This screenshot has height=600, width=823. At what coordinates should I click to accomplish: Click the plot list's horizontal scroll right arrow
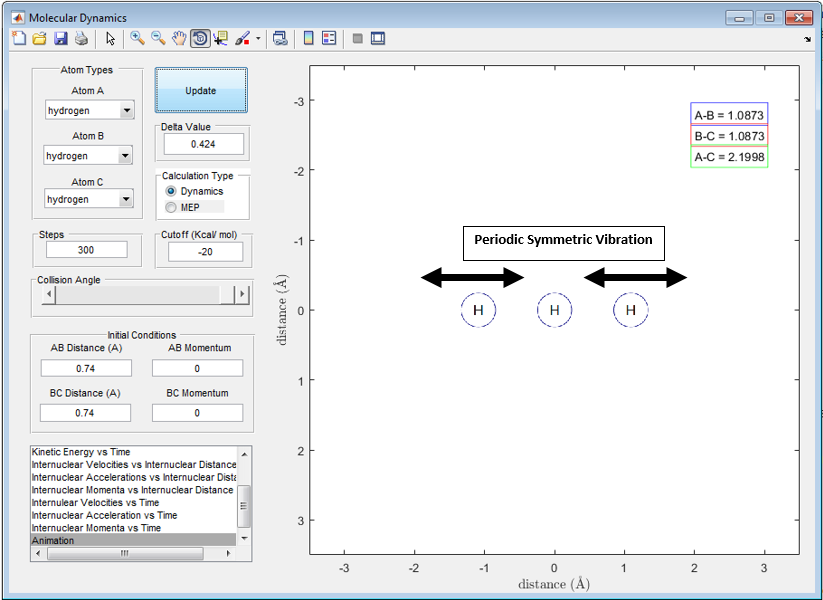point(228,553)
